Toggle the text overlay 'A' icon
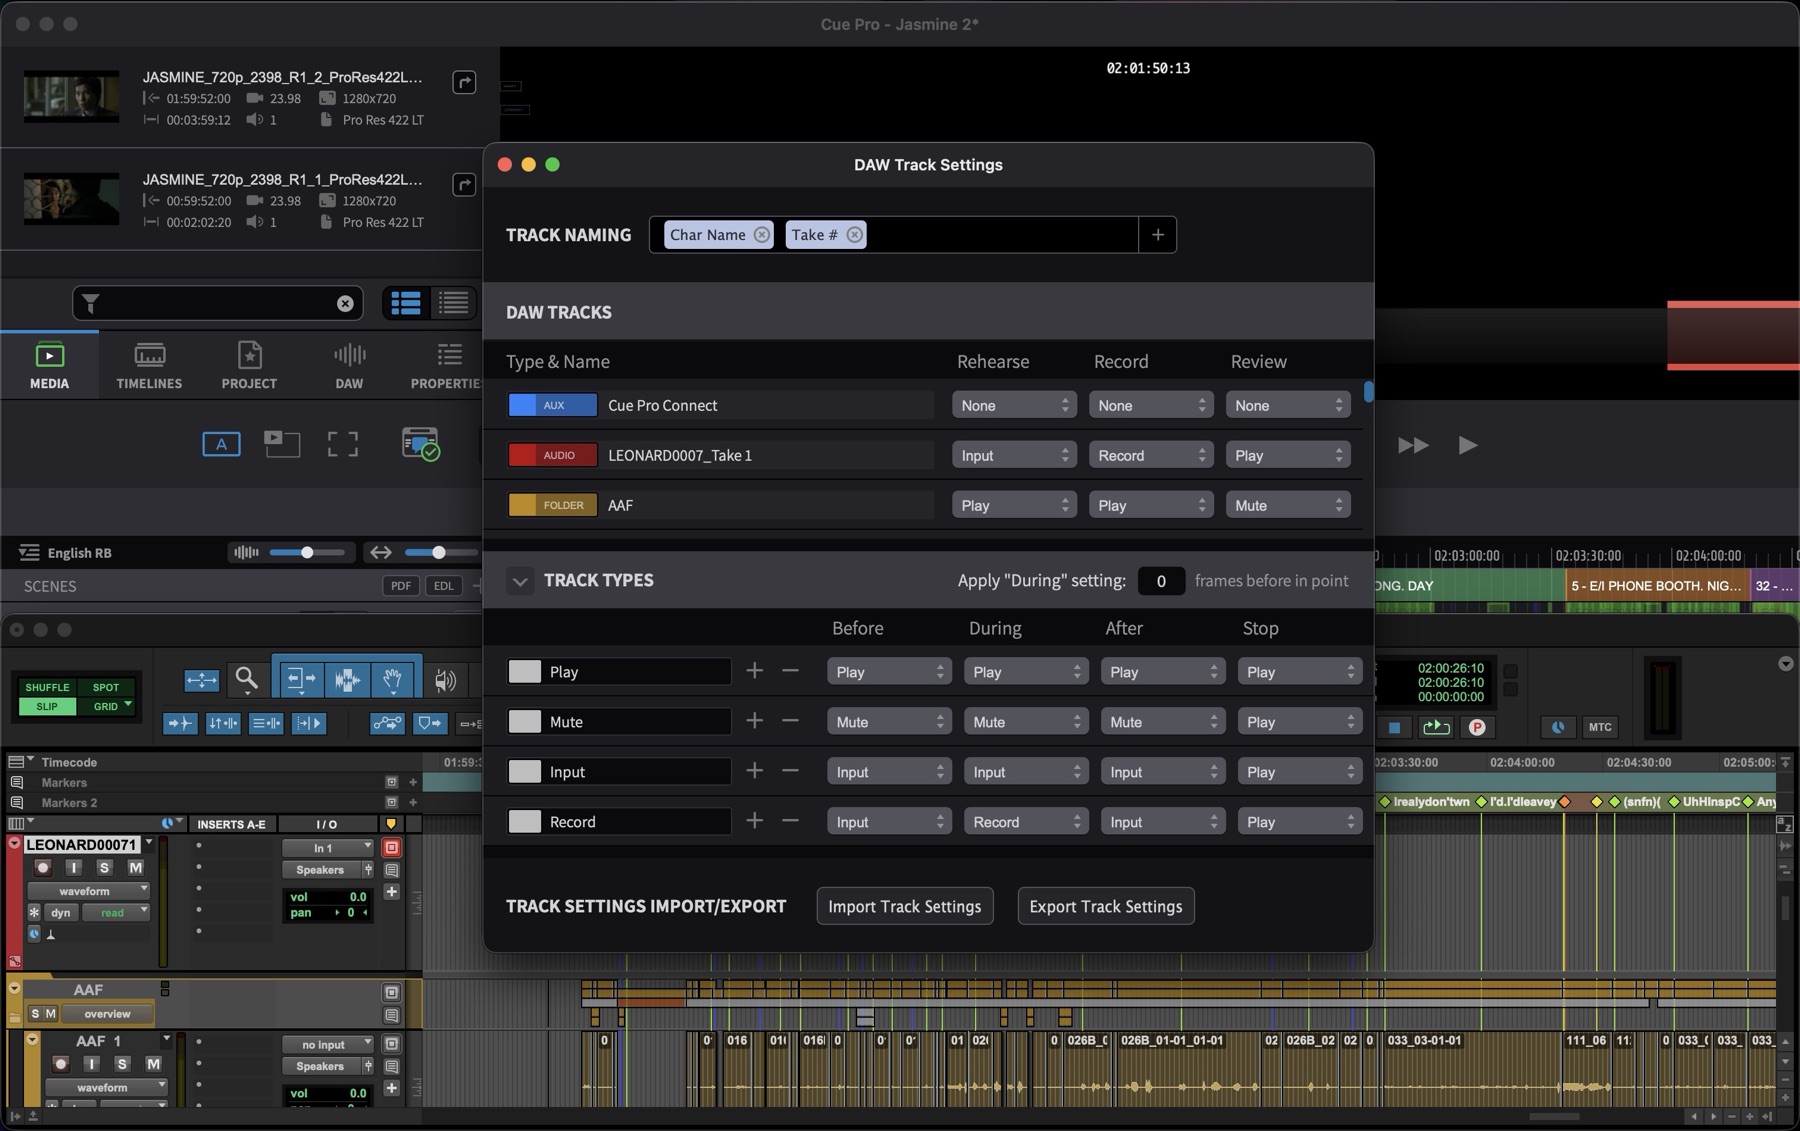 coord(221,444)
